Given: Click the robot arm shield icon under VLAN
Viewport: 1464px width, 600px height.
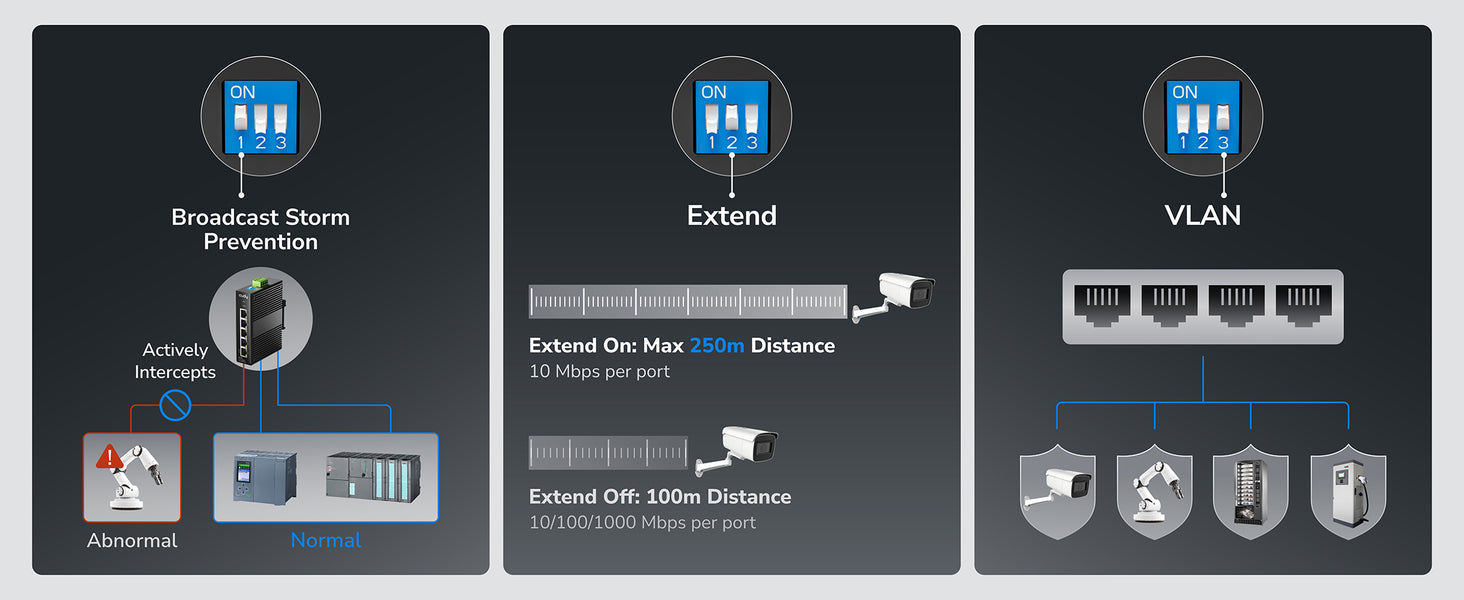Looking at the screenshot, I should pos(1154,493).
